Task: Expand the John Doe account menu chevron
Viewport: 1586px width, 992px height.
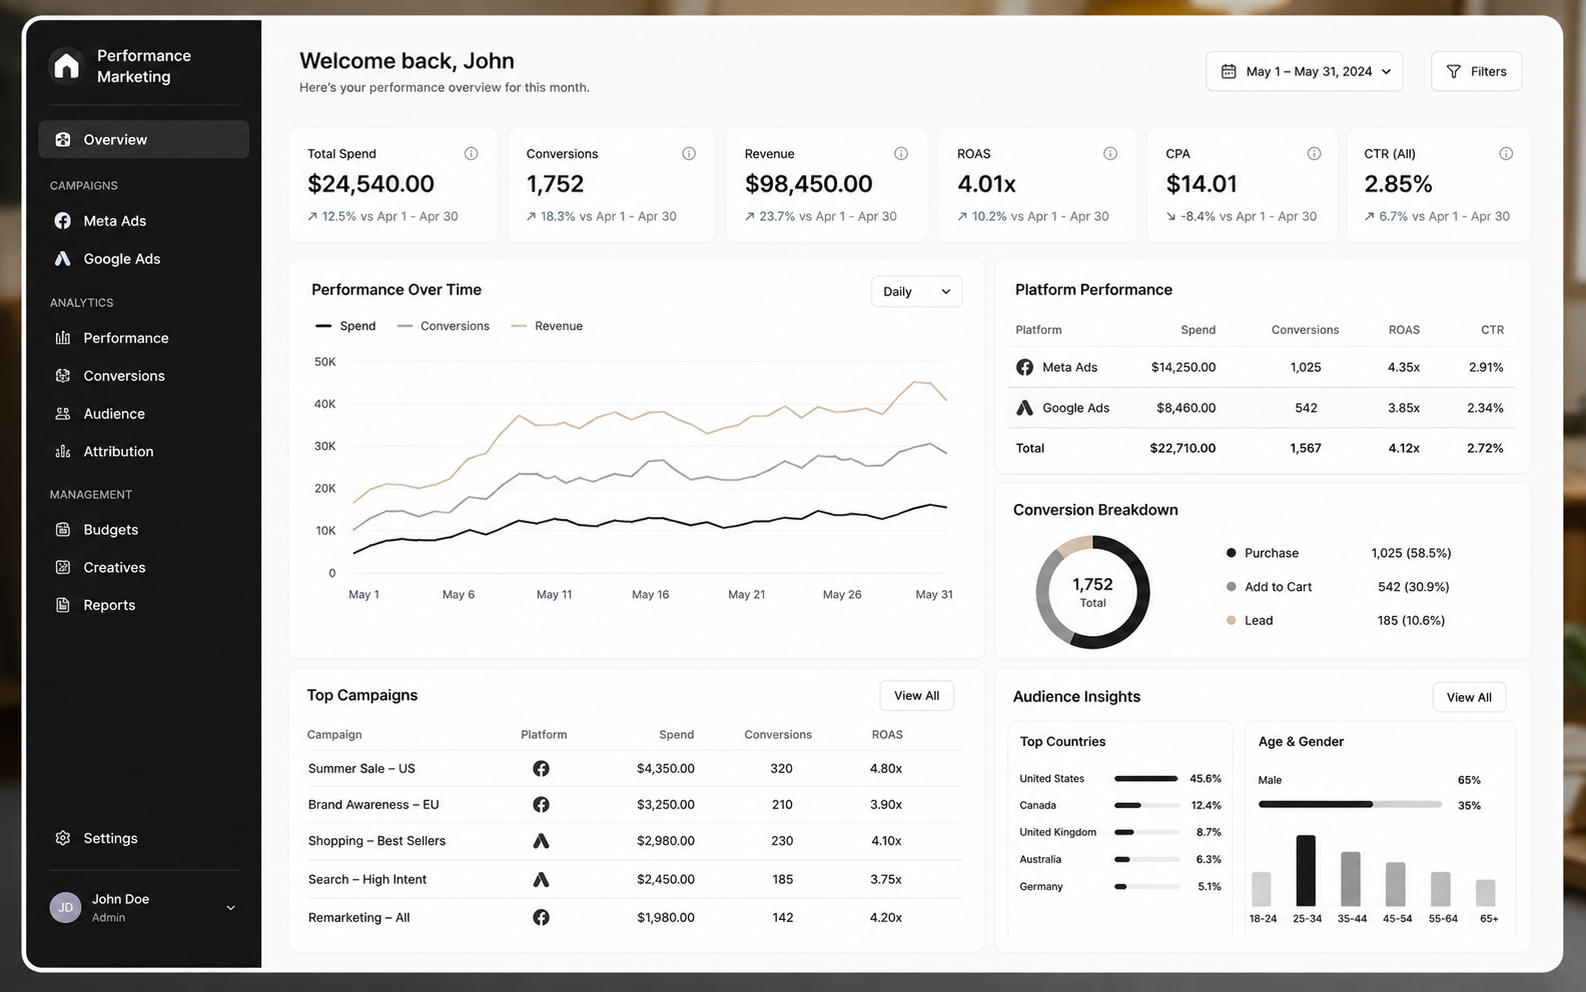Action: pyautogui.click(x=231, y=908)
